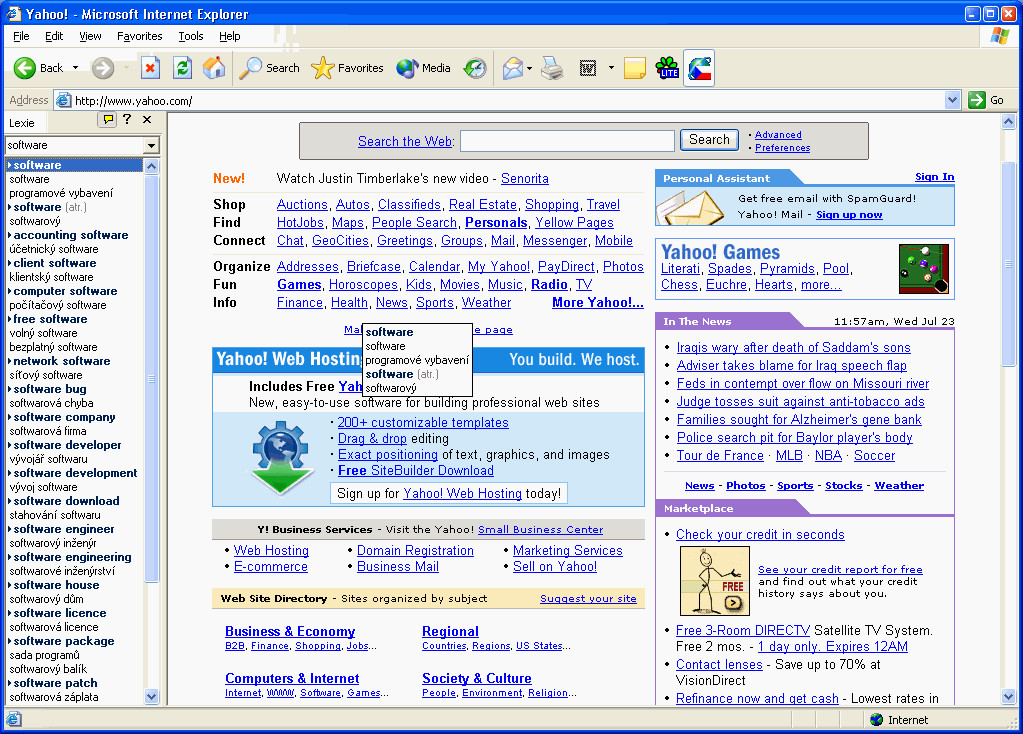Open the Favorites menu

[x=140, y=37]
